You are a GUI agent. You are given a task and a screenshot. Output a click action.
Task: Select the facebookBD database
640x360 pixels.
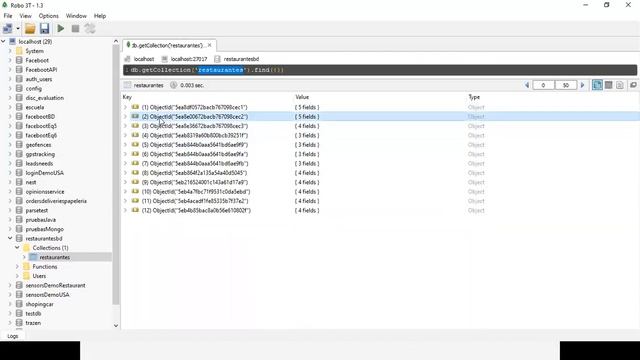[40, 117]
